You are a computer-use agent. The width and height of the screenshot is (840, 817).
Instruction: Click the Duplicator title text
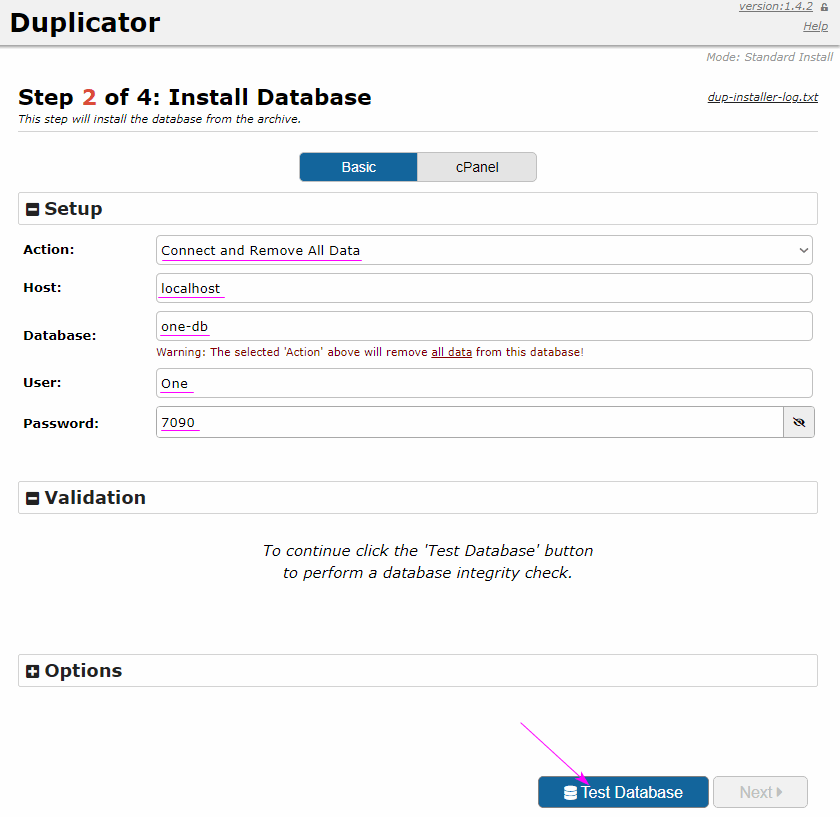tap(85, 23)
